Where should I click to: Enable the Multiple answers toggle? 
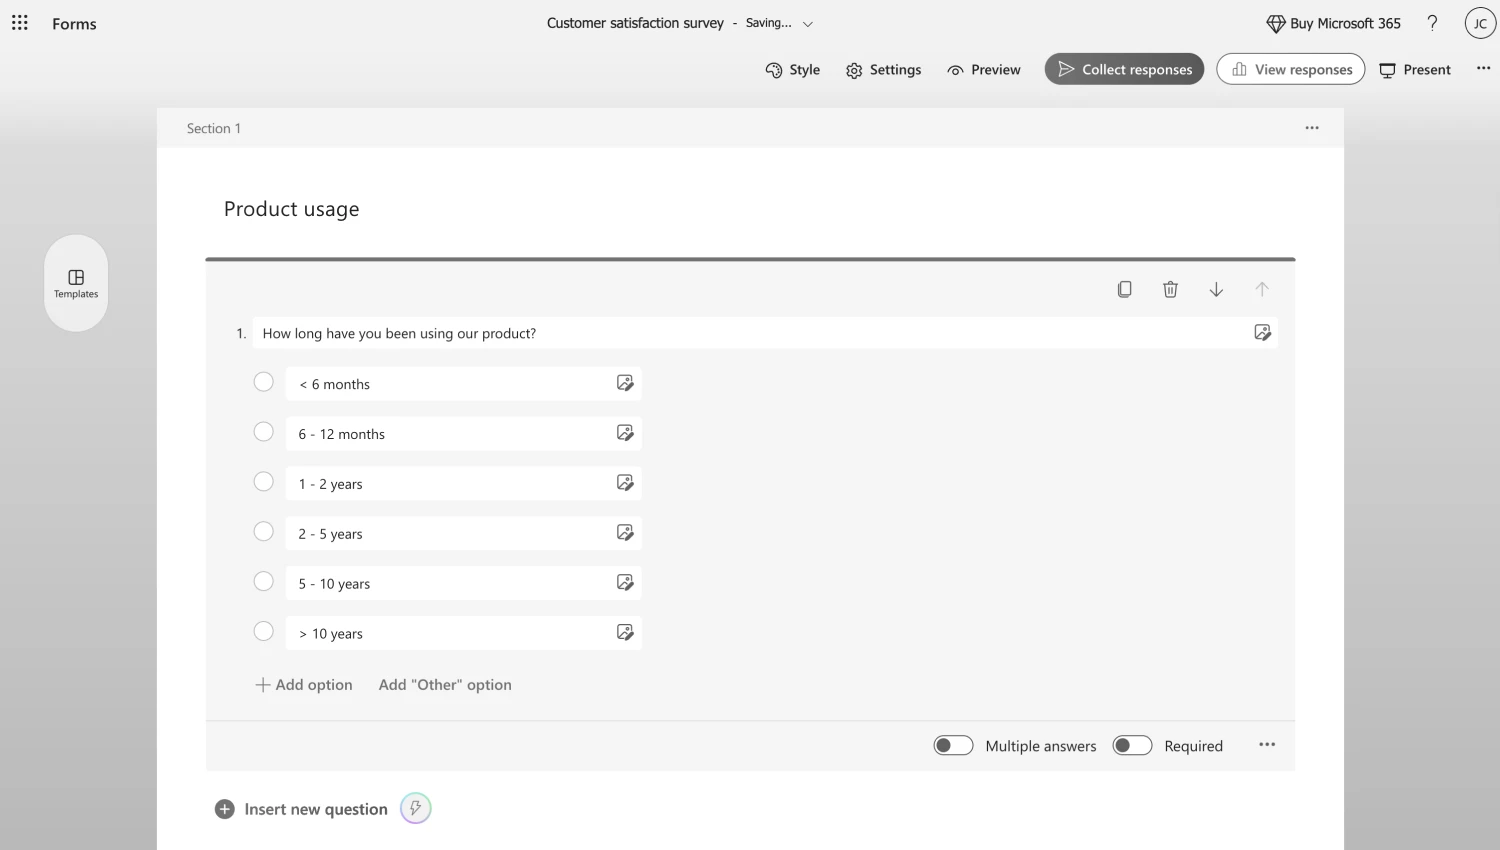coord(953,745)
